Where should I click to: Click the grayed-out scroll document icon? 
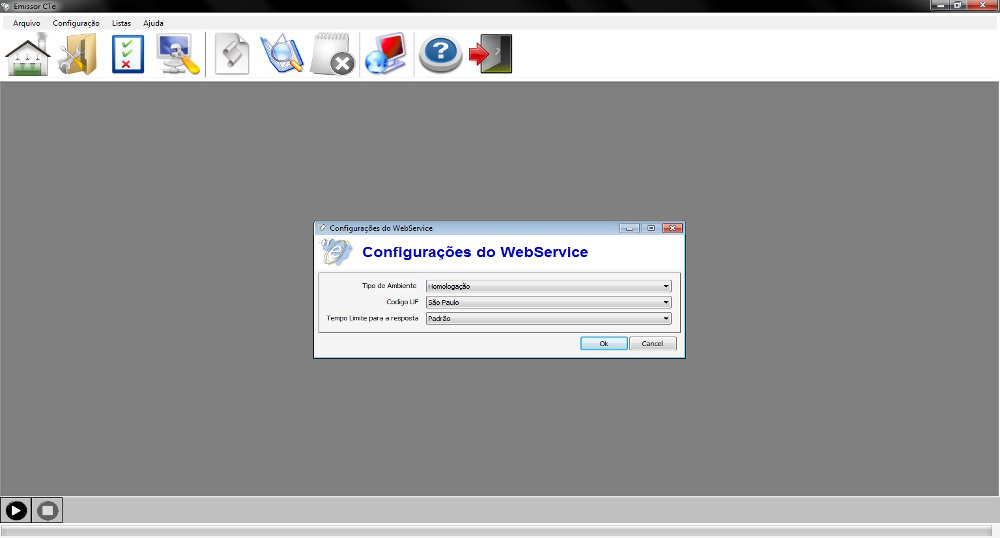click(x=232, y=55)
